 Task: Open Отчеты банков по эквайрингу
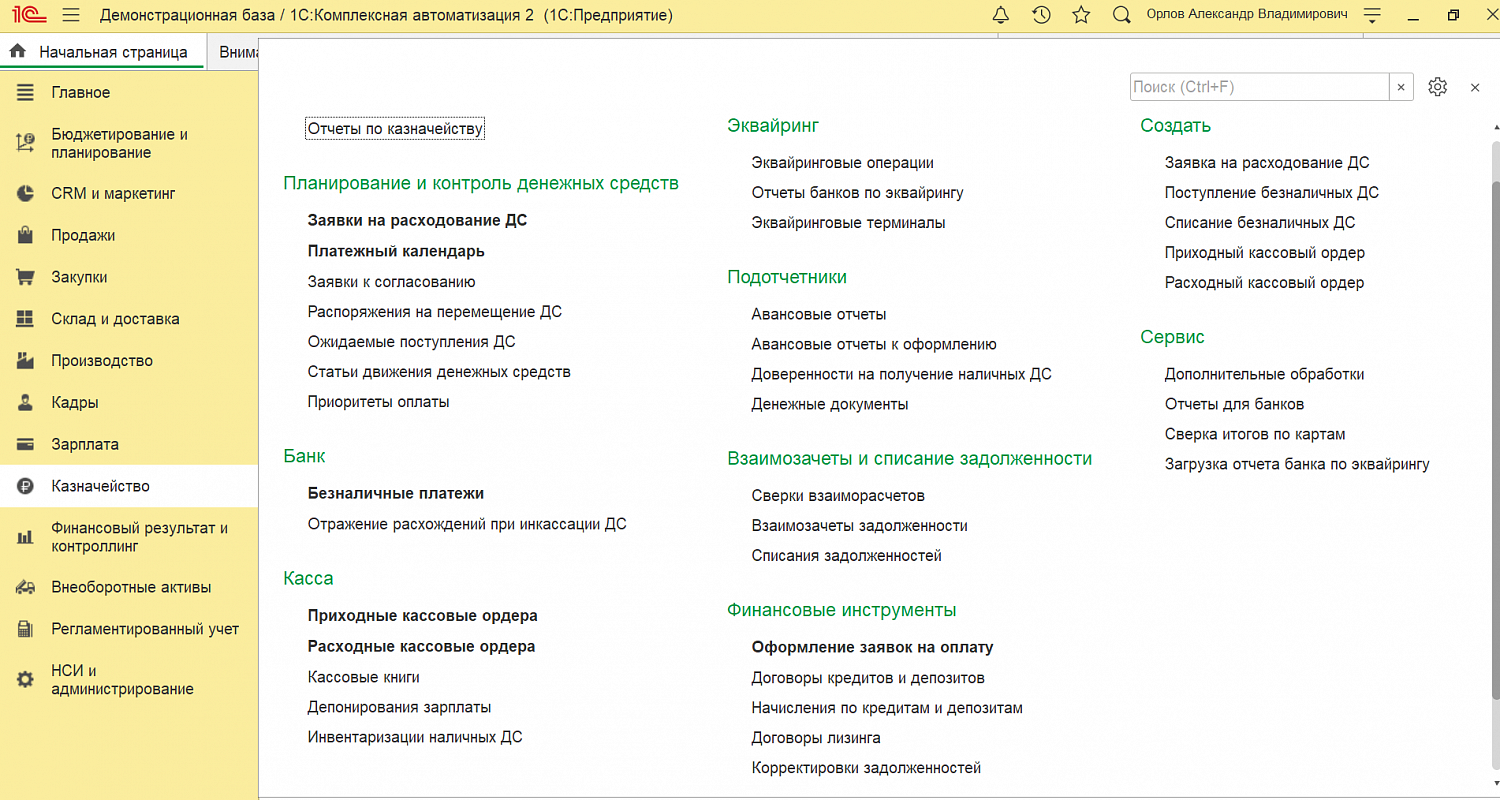click(x=857, y=192)
